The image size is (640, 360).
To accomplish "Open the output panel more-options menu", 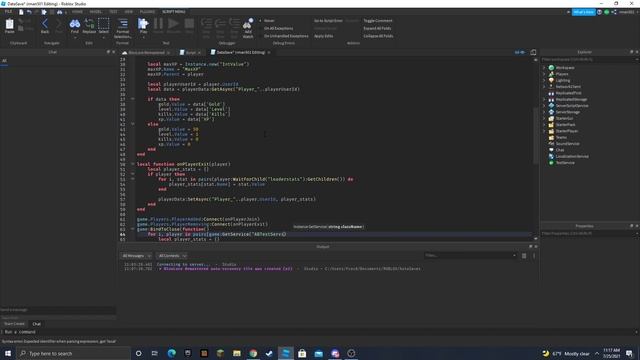I will pos(534,256).
